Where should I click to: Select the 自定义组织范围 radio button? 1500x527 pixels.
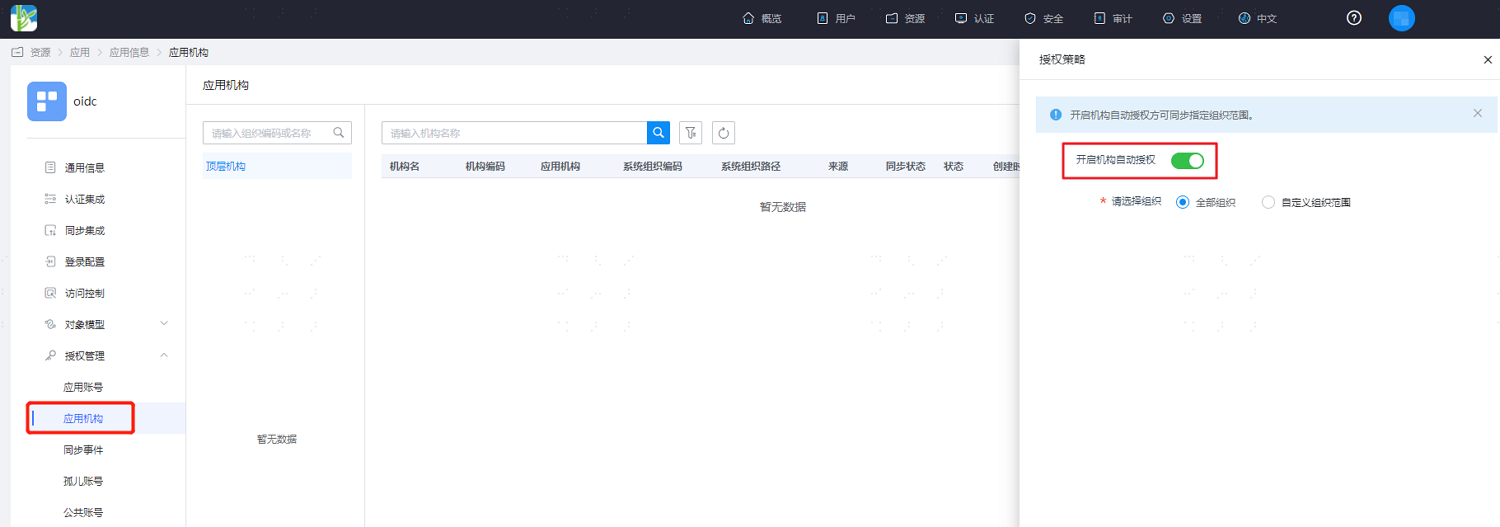pos(1268,202)
